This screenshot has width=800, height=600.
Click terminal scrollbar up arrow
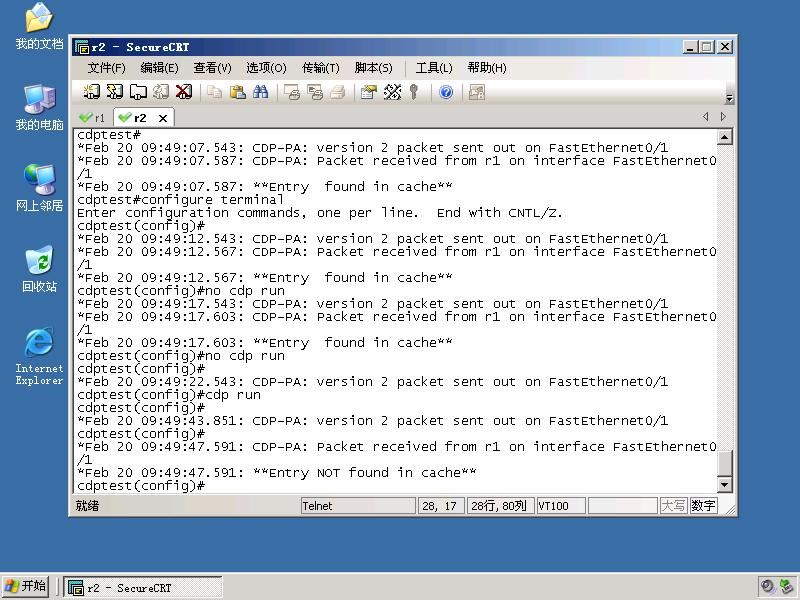724,137
